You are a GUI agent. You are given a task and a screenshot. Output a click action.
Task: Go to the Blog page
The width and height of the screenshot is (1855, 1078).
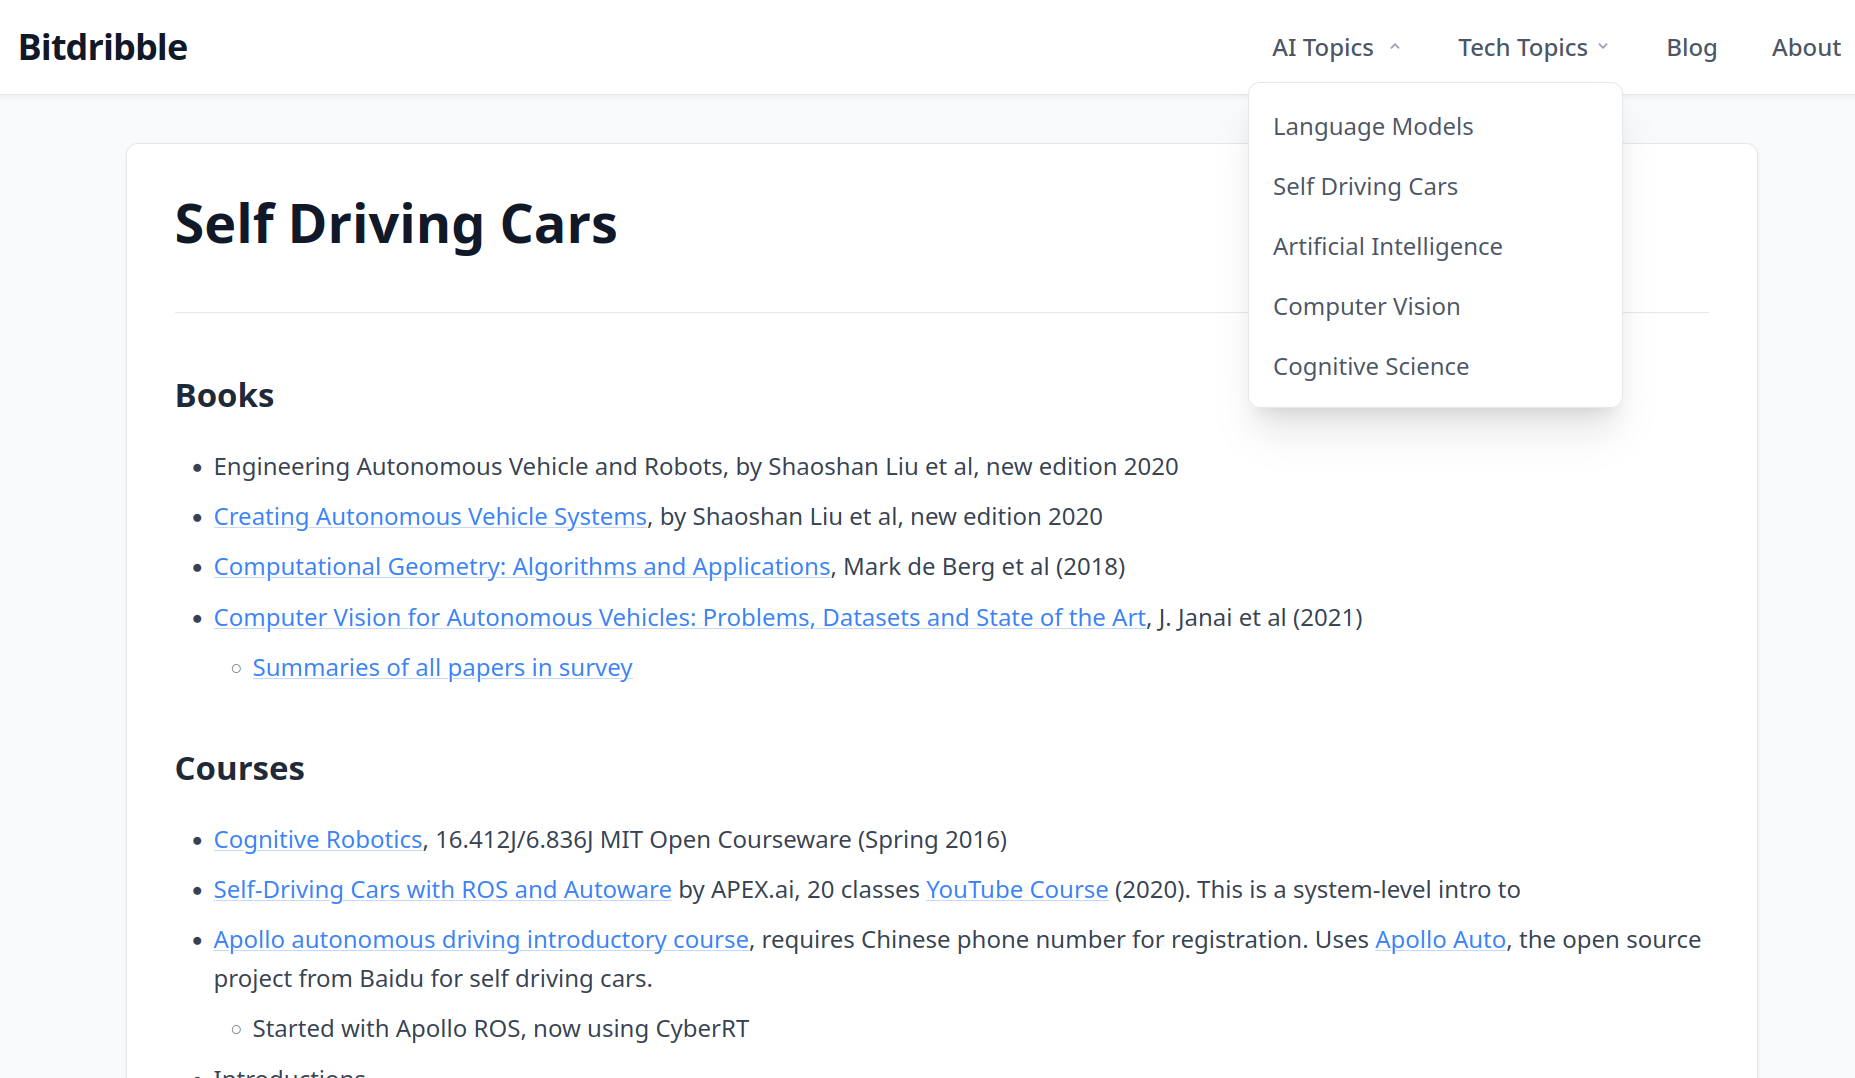(x=1691, y=47)
